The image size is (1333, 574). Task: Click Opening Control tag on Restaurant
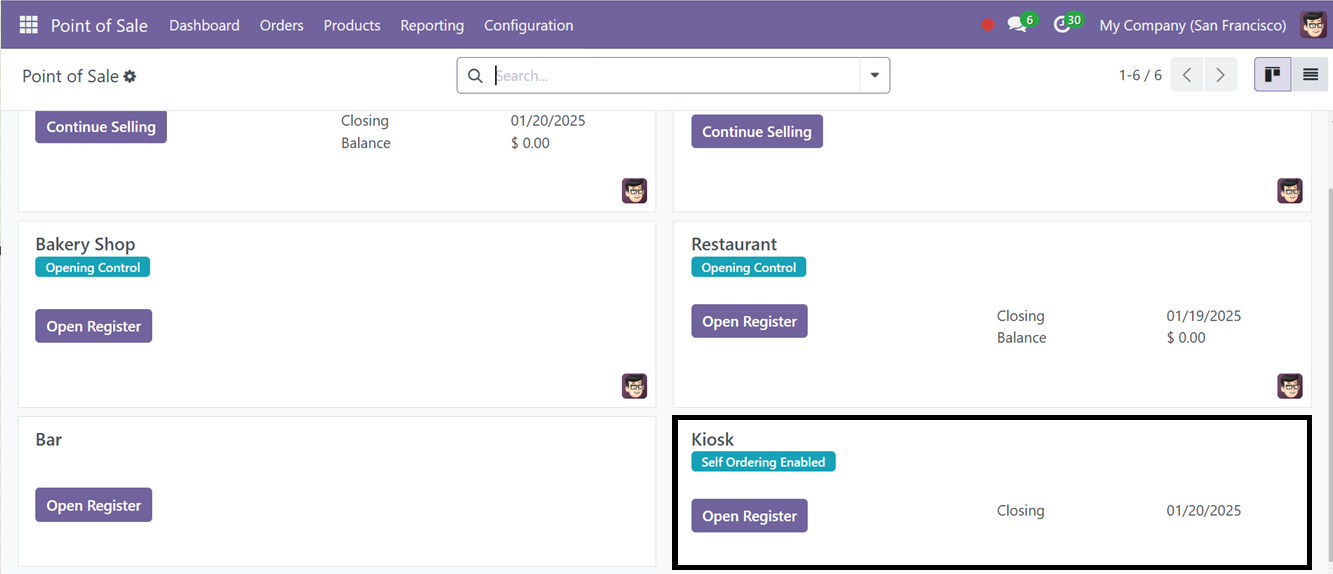[x=749, y=267]
